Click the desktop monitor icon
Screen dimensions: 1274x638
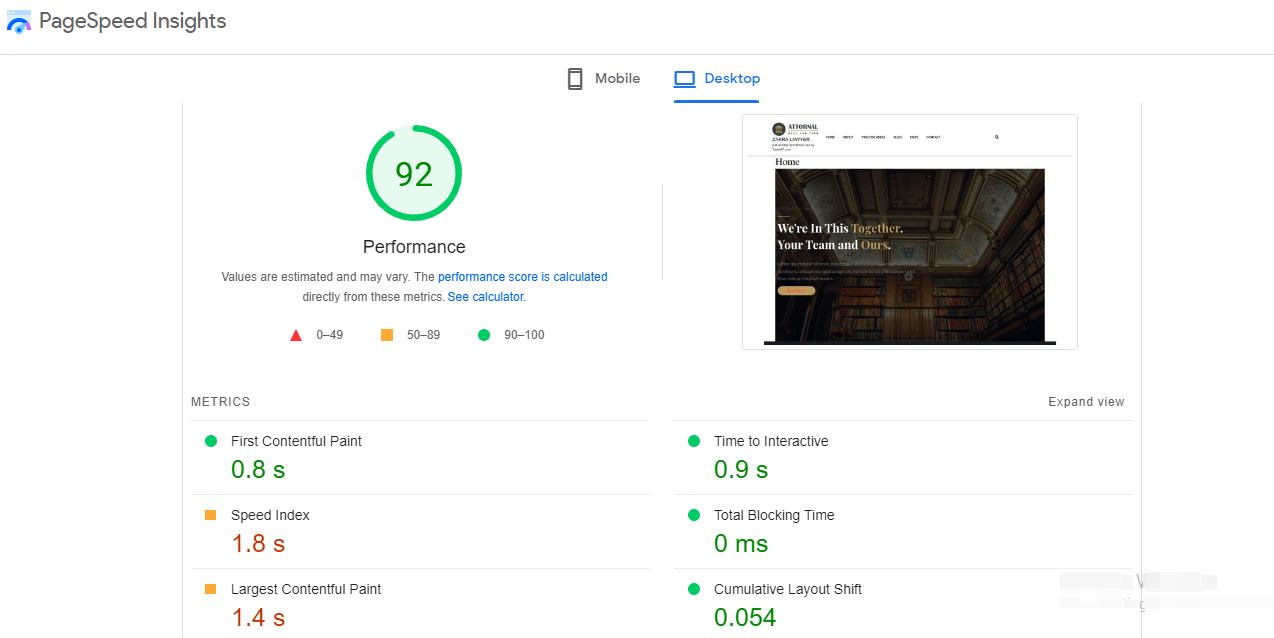[684, 79]
